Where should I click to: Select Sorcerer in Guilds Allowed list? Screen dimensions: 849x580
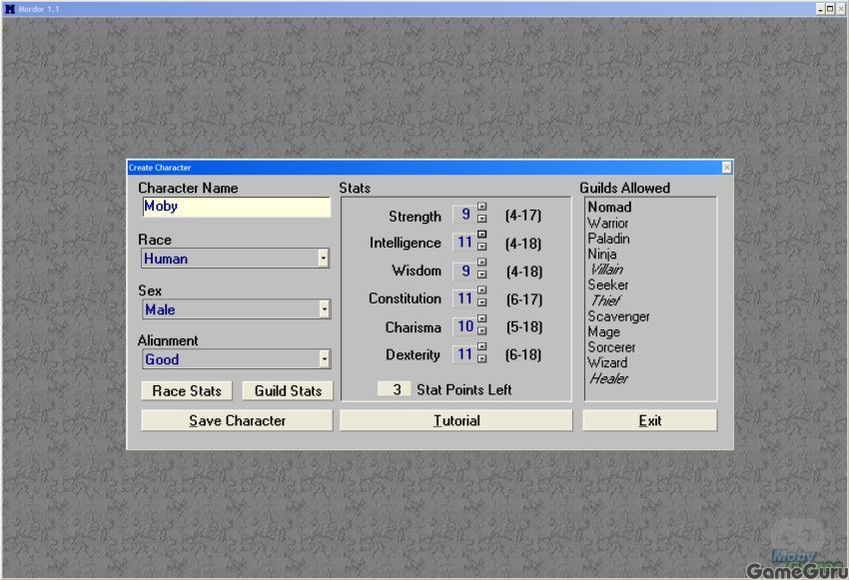(x=611, y=347)
